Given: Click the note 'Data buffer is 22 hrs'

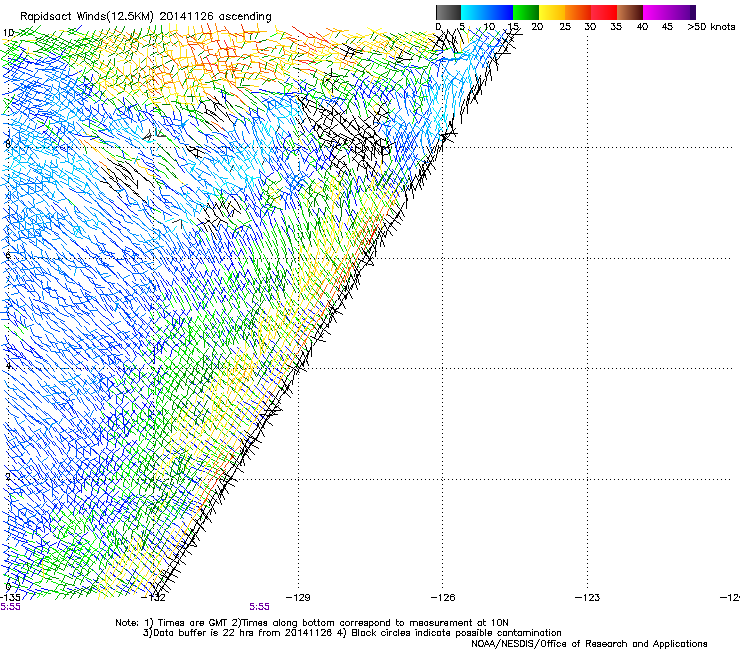Looking at the screenshot, I should [204, 633].
